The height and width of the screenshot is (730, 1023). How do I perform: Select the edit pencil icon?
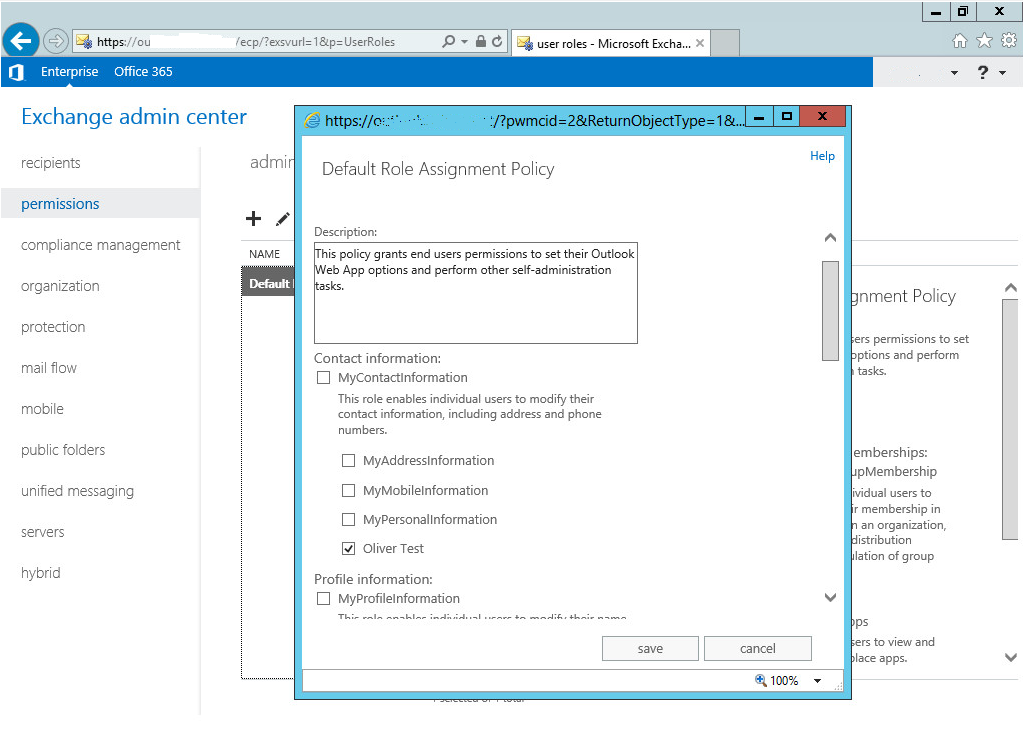pyautogui.click(x=283, y=218)
